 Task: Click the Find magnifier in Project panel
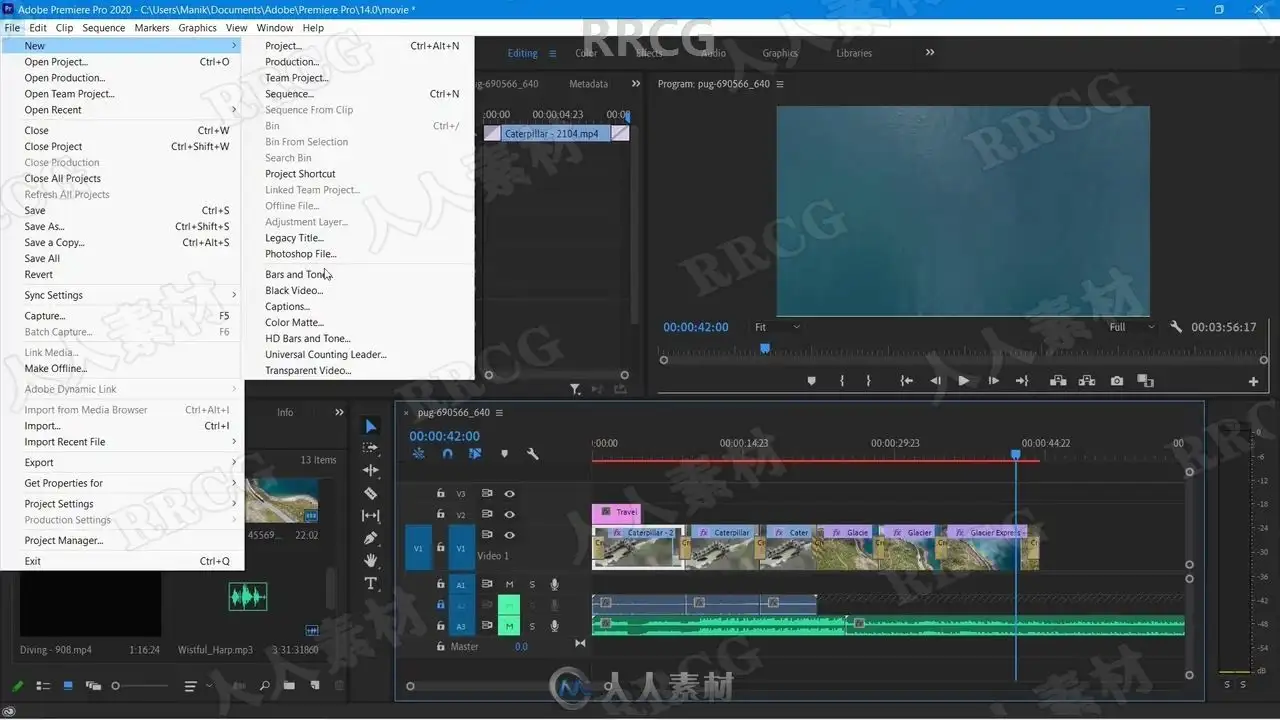[265, 686]
